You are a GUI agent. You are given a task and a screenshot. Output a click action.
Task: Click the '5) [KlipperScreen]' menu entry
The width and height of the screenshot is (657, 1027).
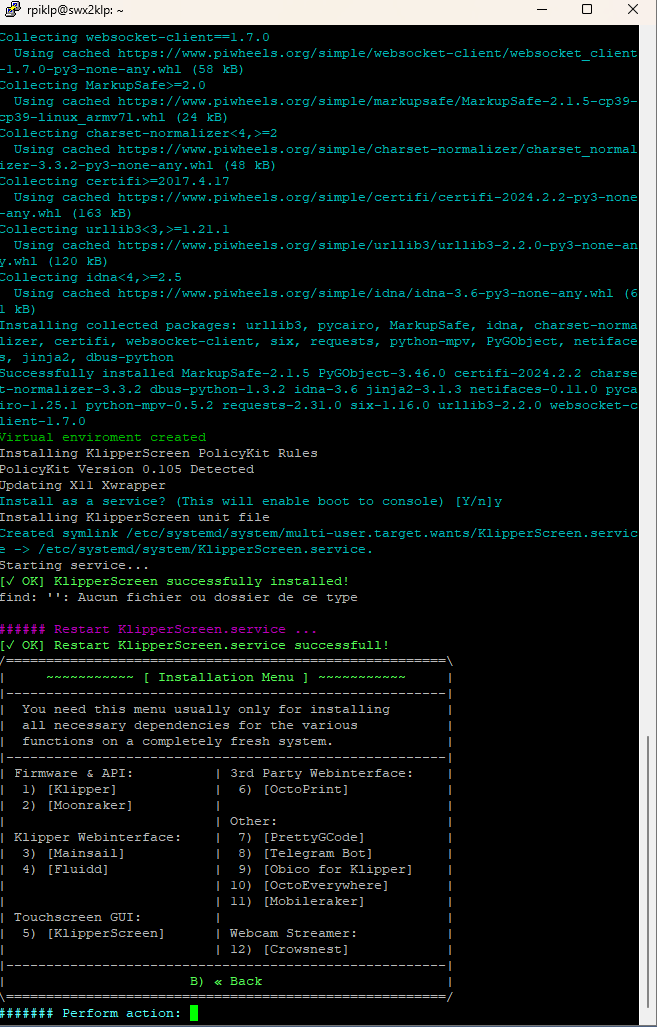(93, 933)
